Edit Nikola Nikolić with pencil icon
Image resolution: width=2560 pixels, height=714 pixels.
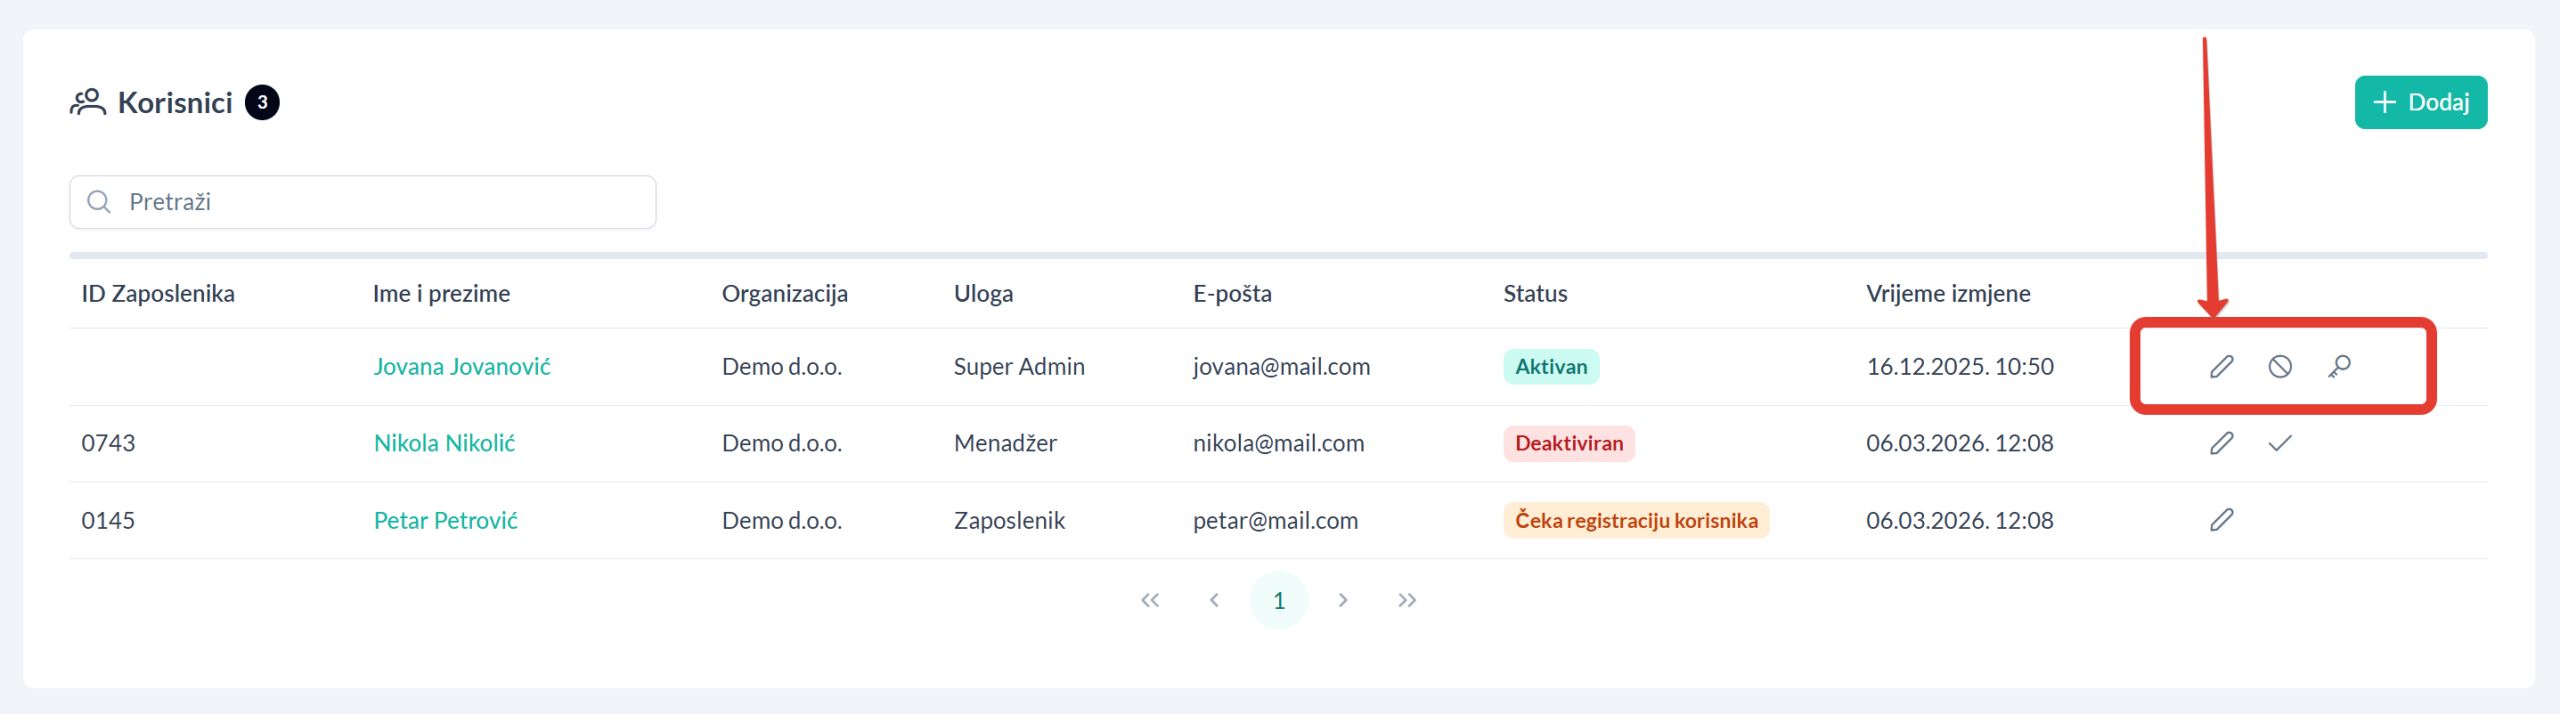click(2221, 443)
